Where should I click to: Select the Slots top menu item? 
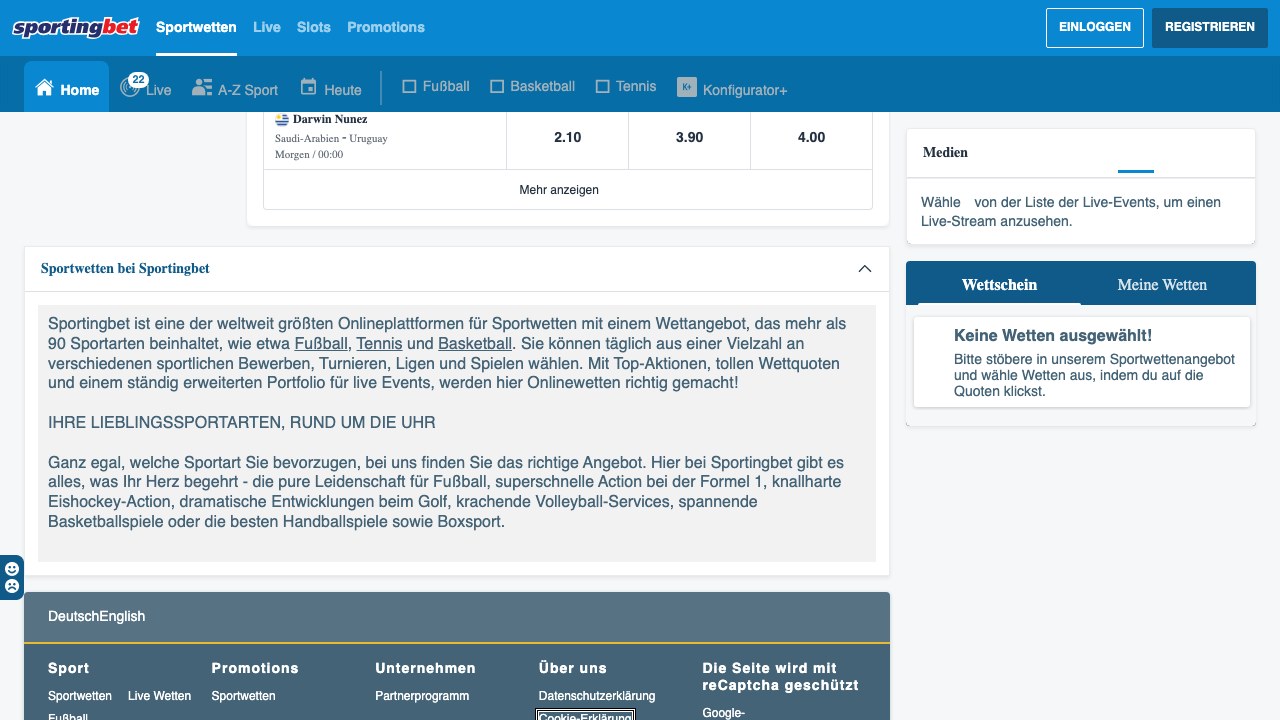314,27
